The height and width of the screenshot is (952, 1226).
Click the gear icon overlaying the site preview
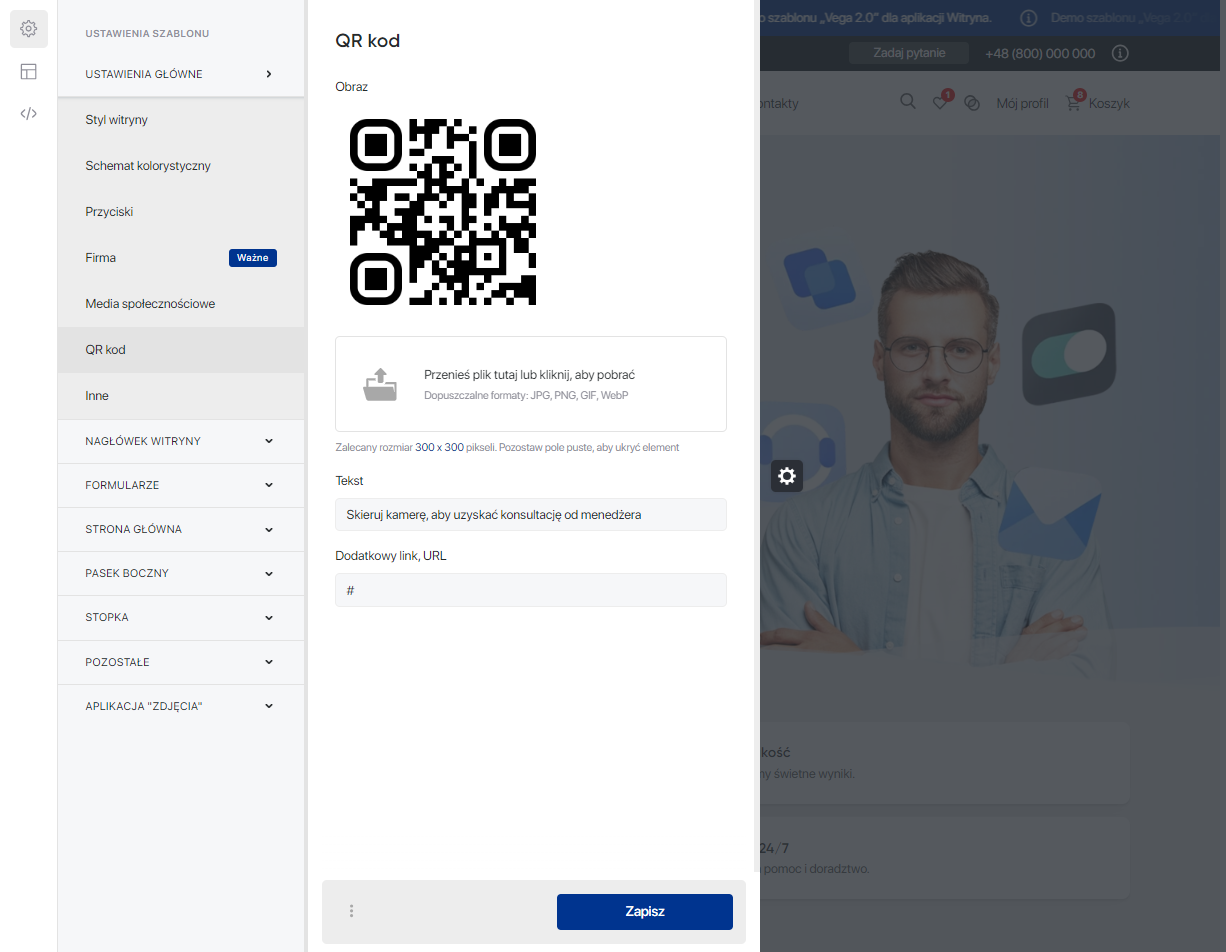(787, 476)
